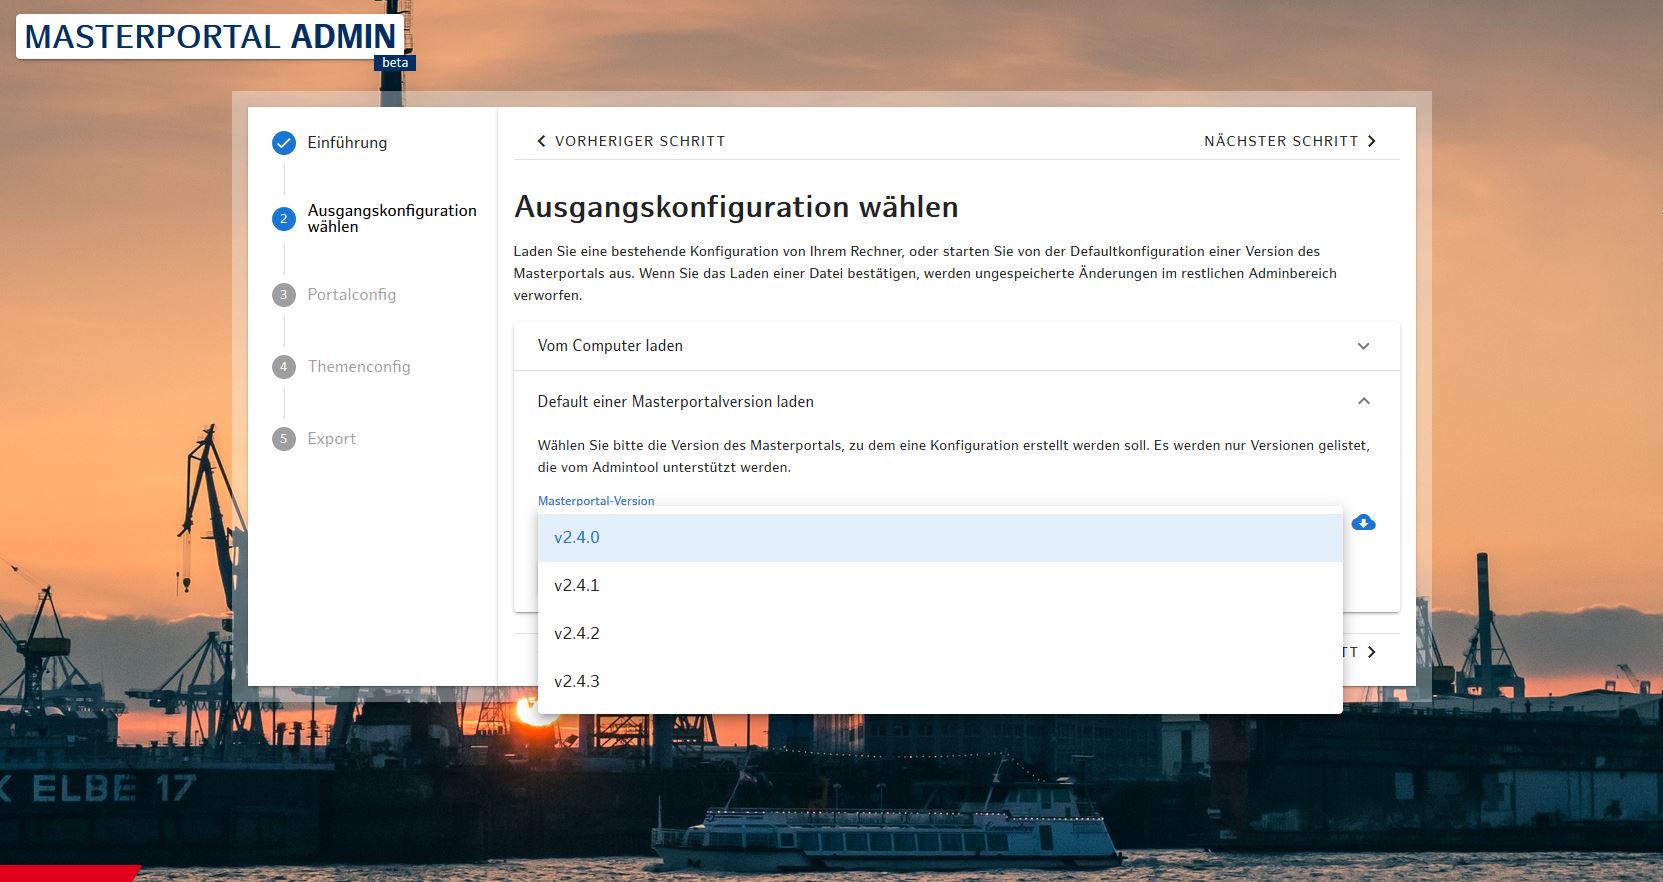Click the heading Ausgangskonfiguration wählen

736,207
